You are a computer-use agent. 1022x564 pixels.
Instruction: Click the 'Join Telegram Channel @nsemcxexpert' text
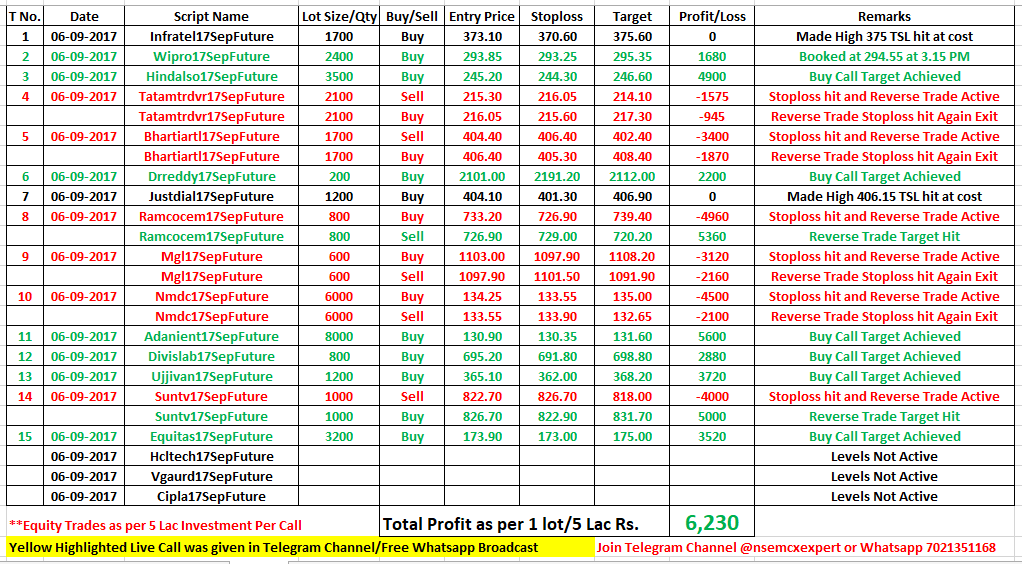click(796, 548)
